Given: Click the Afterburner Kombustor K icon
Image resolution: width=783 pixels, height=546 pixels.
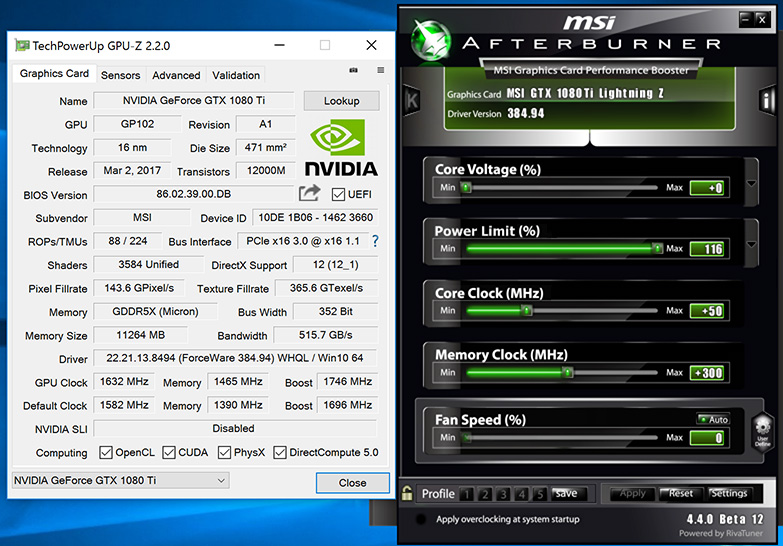Looking at the screenshot, I should [x=411, y=101].
